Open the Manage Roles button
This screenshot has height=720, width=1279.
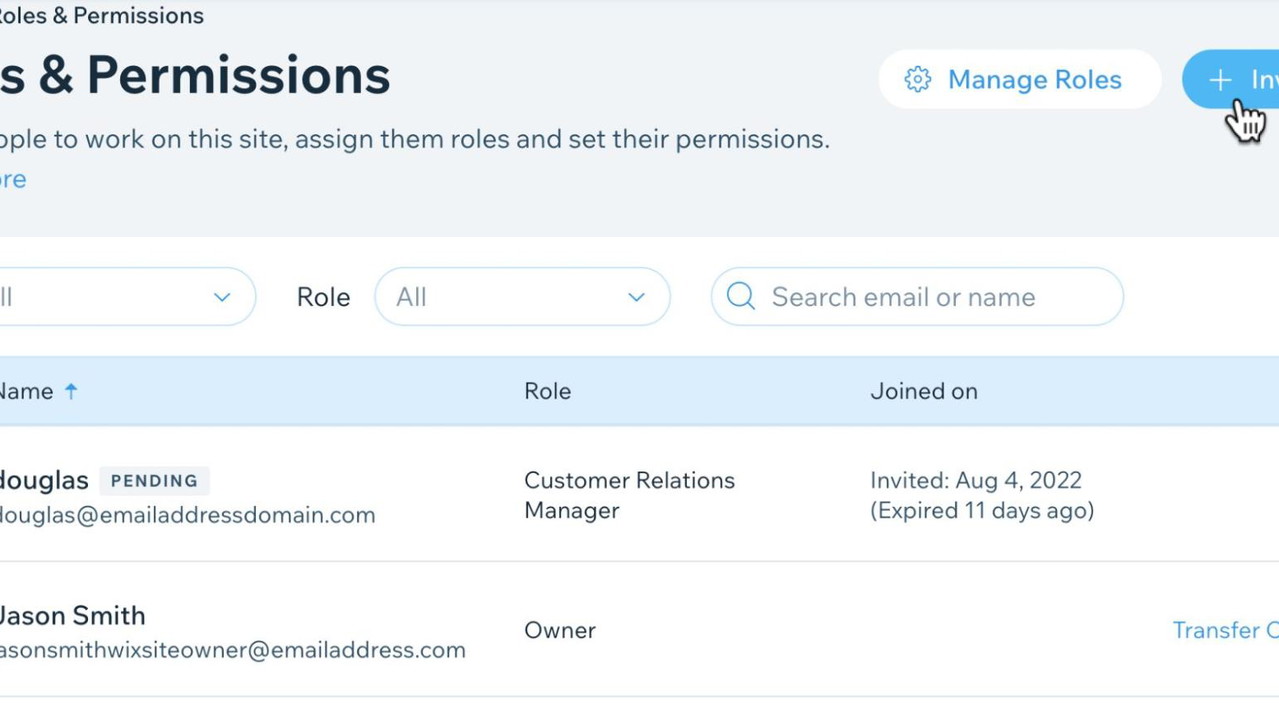[1020, 79]
